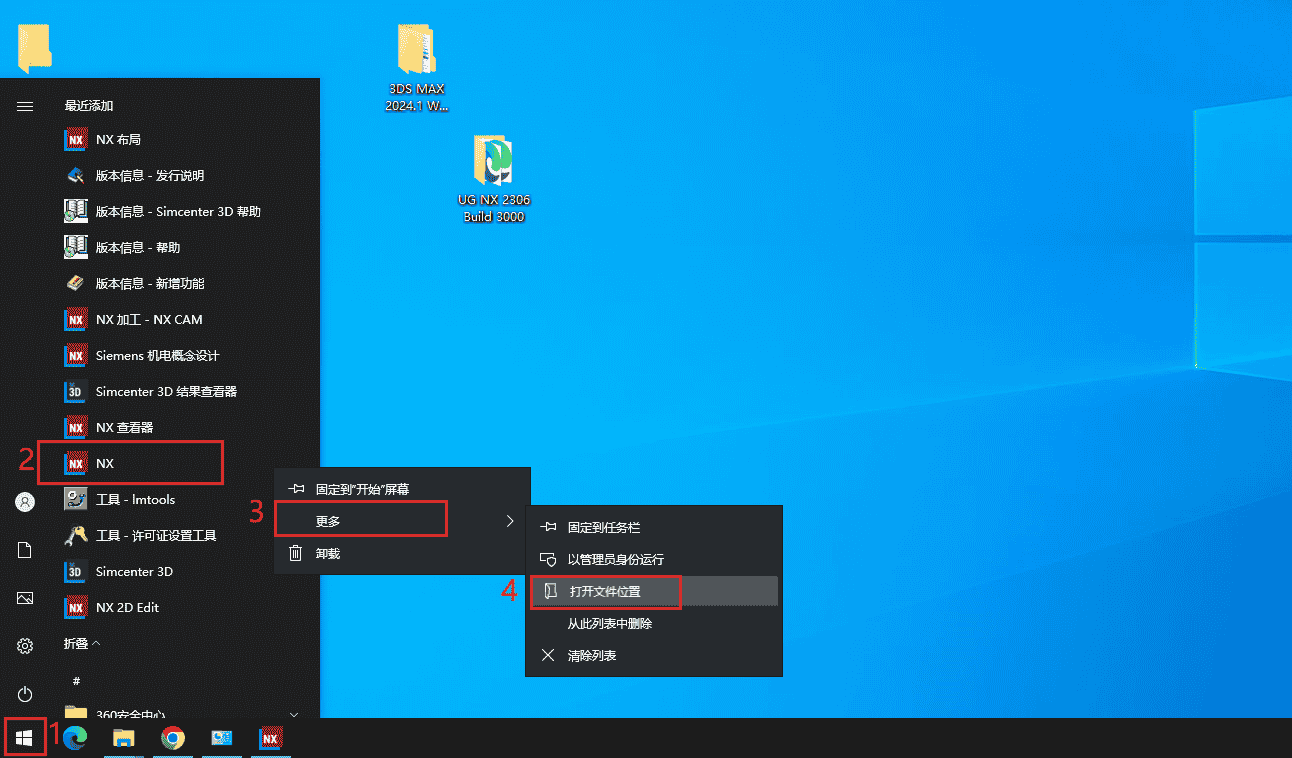This screenshot has height=758, width=1292.
Task: Open the 更多 submenu entry
Action: pyautogui.click(x=402, y=521)
